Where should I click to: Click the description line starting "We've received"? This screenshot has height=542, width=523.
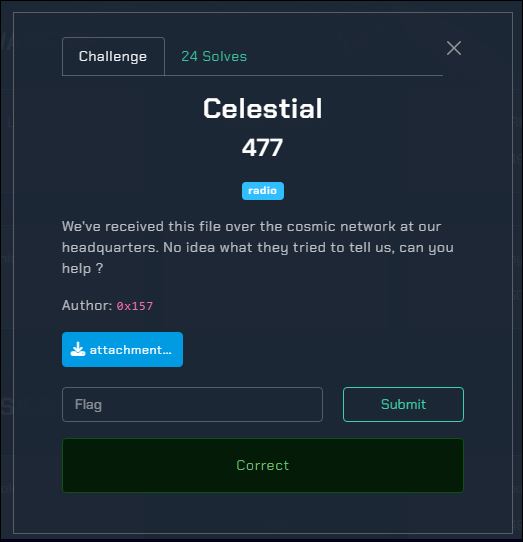click(x=252, y=227)
